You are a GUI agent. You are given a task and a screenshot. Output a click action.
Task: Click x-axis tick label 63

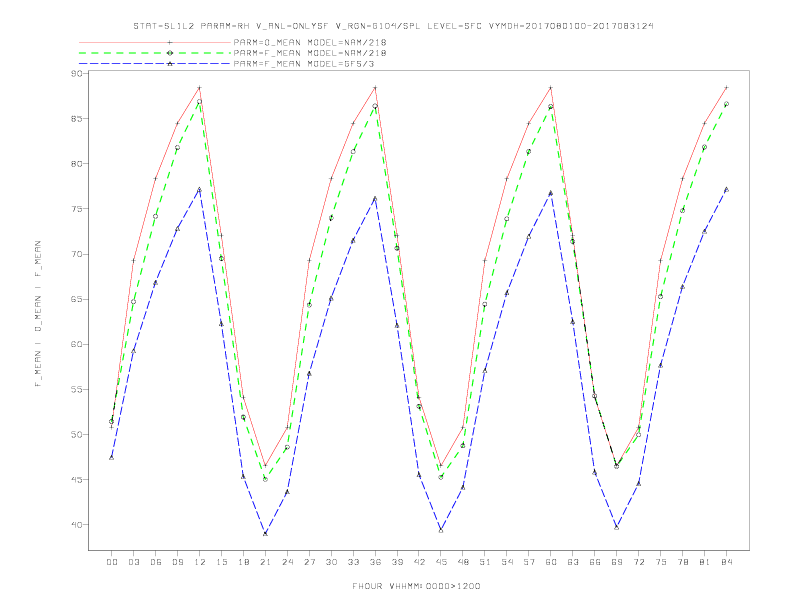573,562
